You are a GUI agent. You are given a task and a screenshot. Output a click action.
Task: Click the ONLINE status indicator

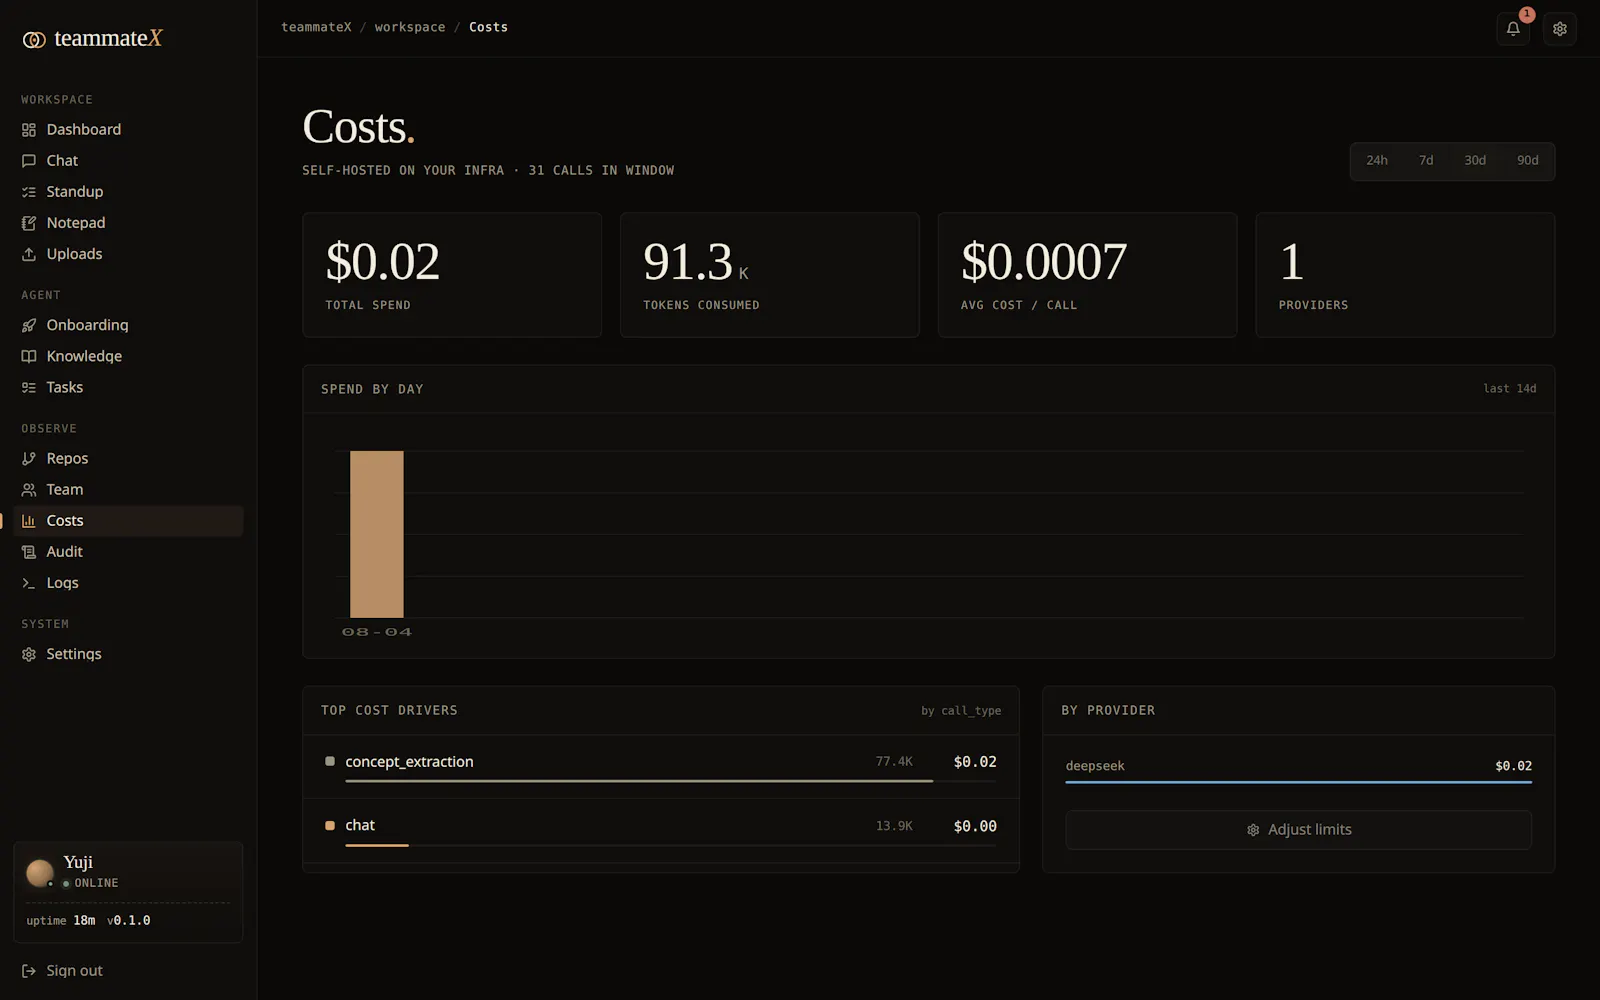(90, 884)
